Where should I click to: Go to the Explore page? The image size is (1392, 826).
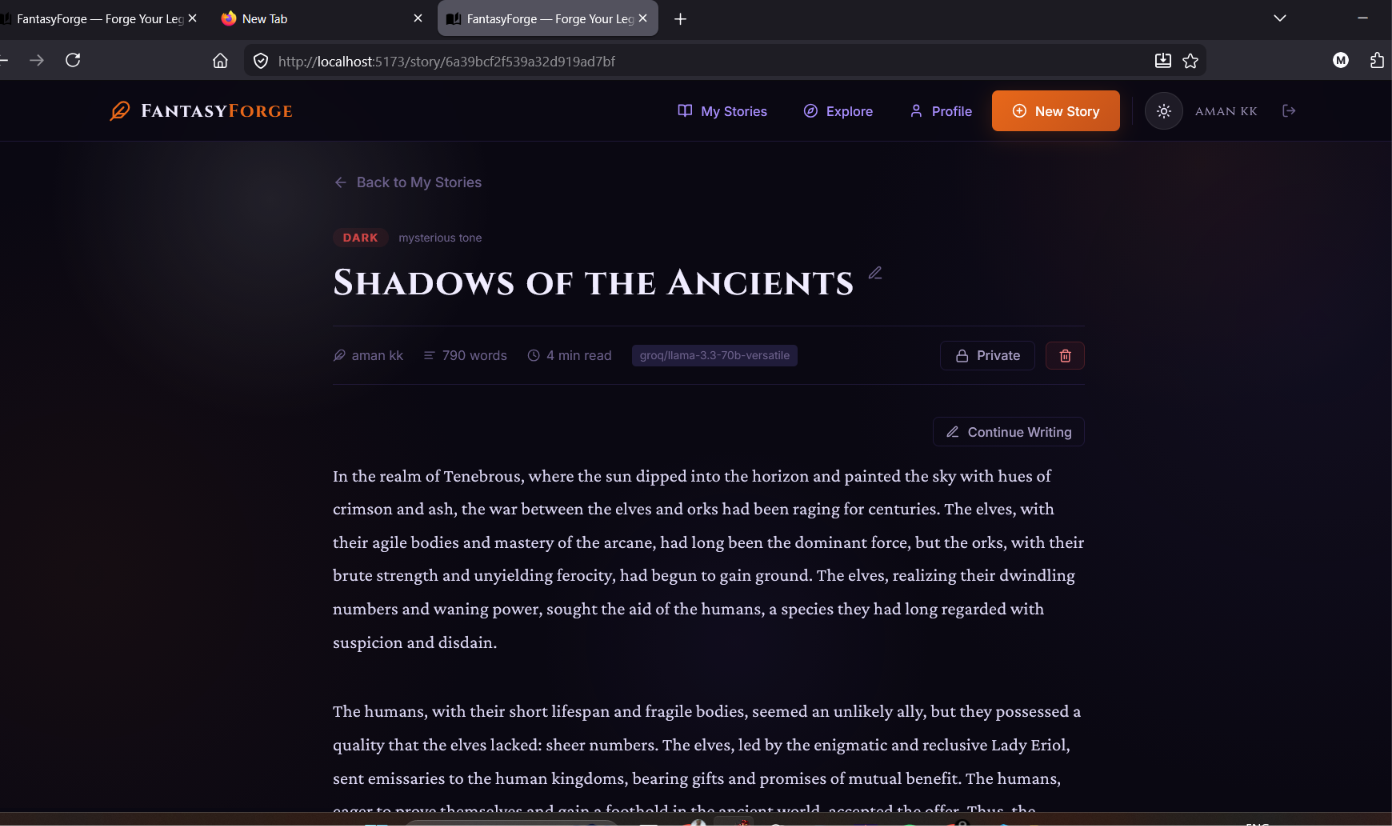838,111
